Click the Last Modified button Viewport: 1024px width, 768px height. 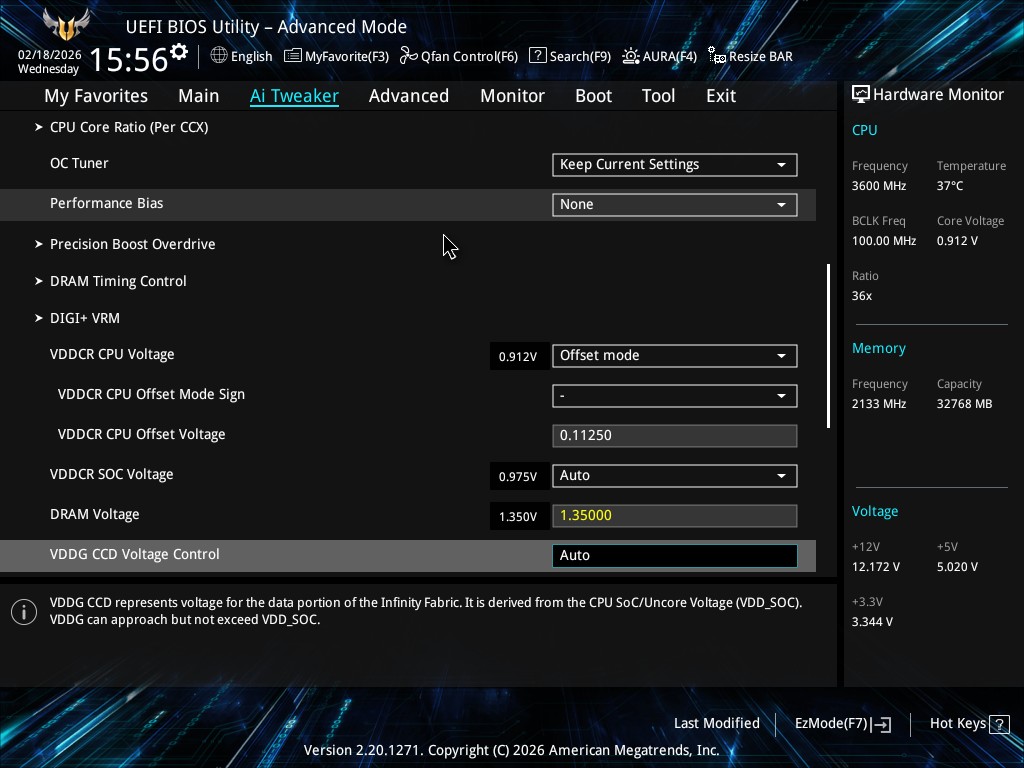[x=716, y=724]
